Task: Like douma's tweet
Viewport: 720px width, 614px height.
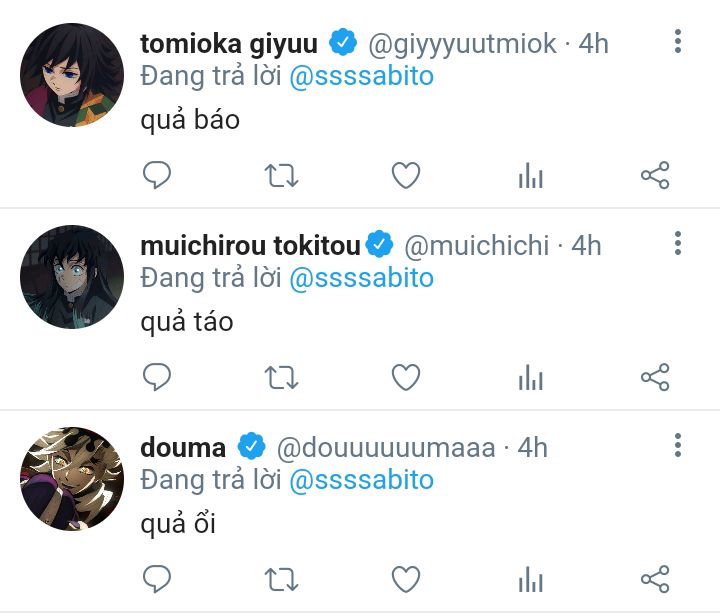Action: coord(405,578)
